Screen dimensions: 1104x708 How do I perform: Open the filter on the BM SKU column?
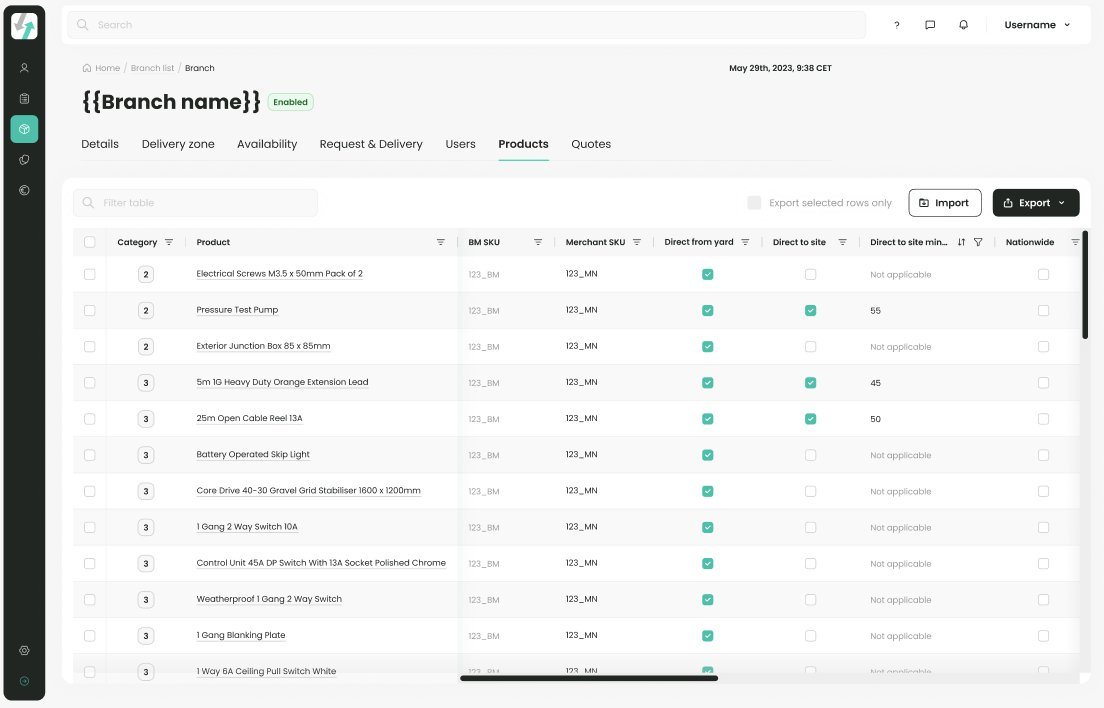pyautogui.click(x=538, y=241)
